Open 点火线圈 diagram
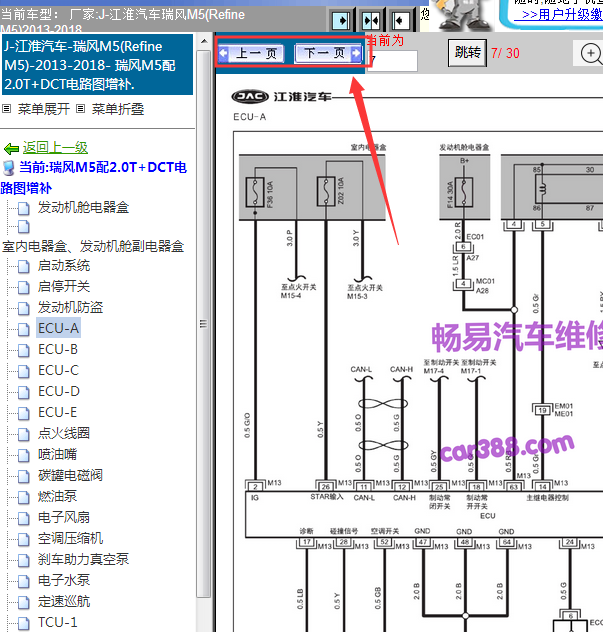This screenshot has height=632, width=603. tap(64, 433)
